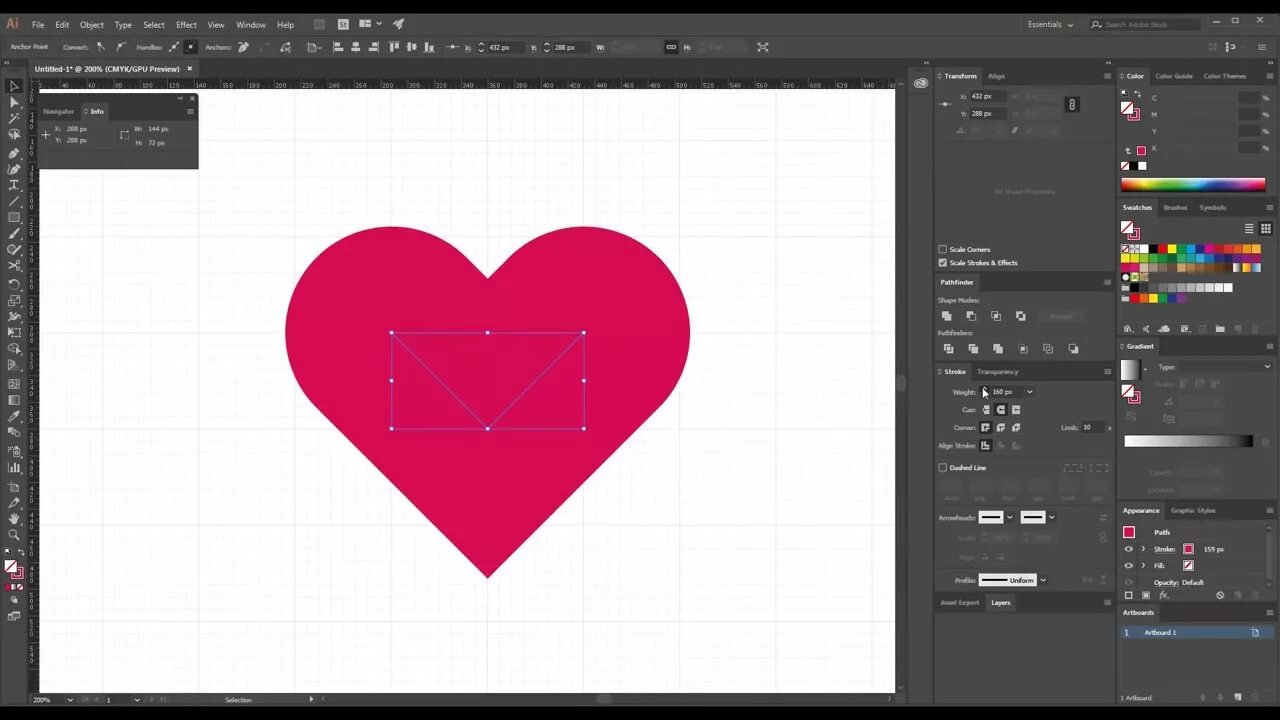Click the rocket GPU performance icon

399,24
